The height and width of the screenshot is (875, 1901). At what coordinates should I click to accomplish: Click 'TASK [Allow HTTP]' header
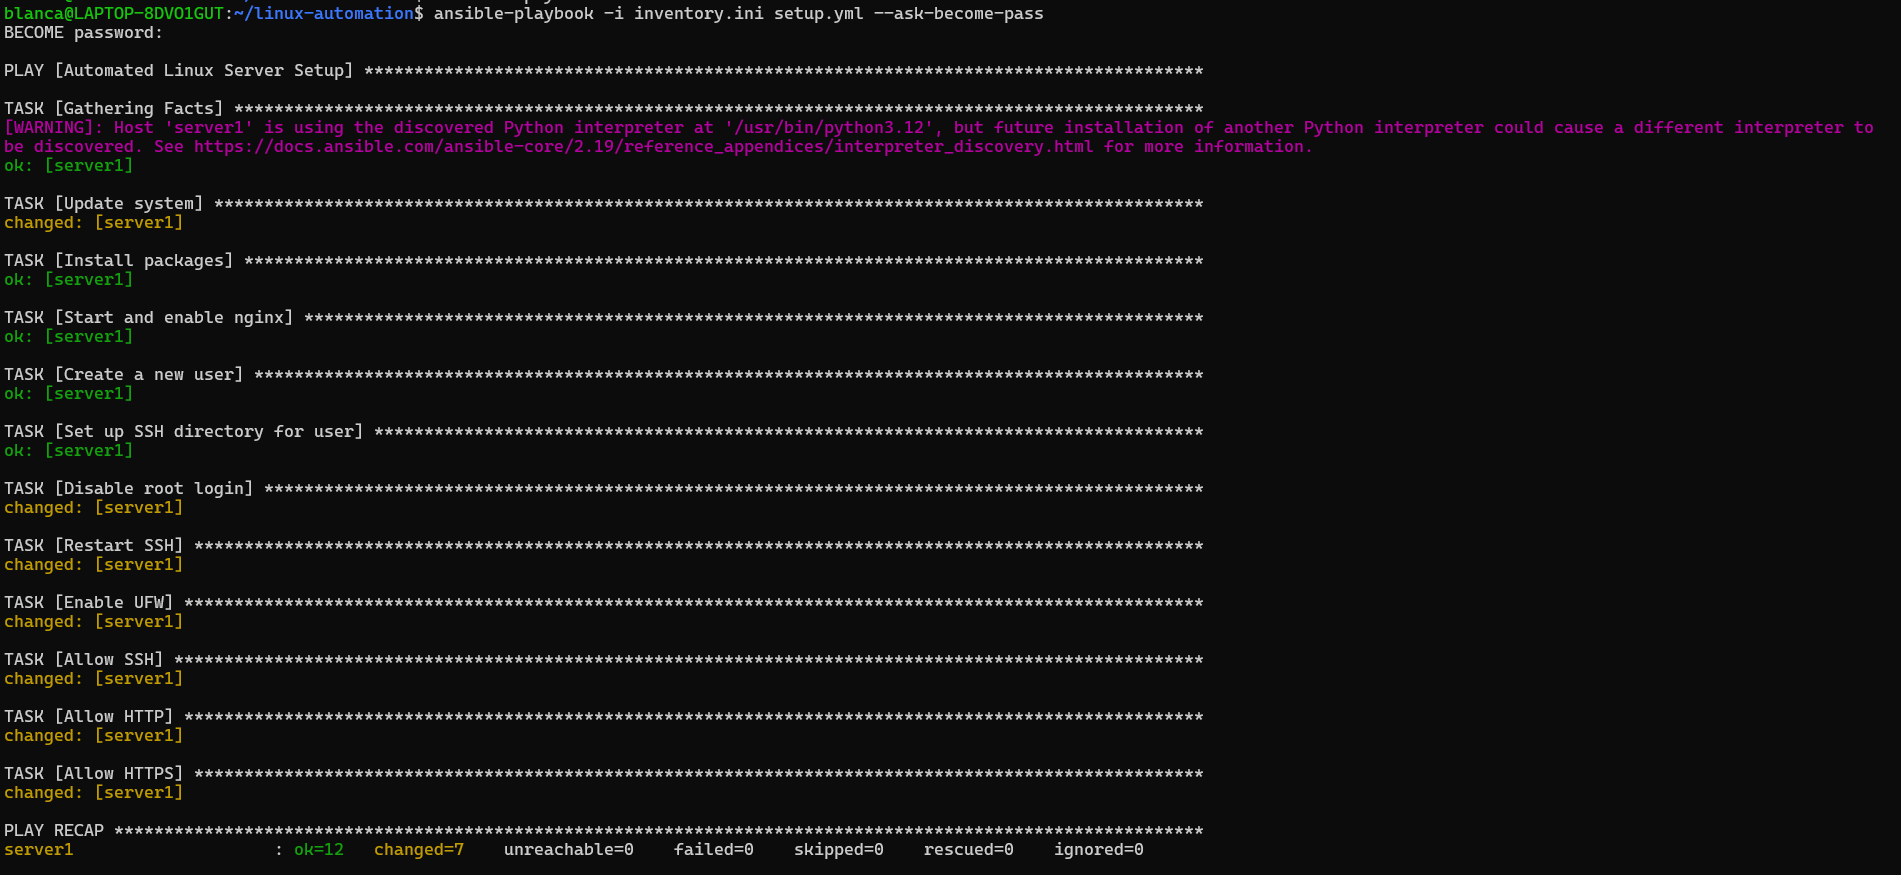88,717
